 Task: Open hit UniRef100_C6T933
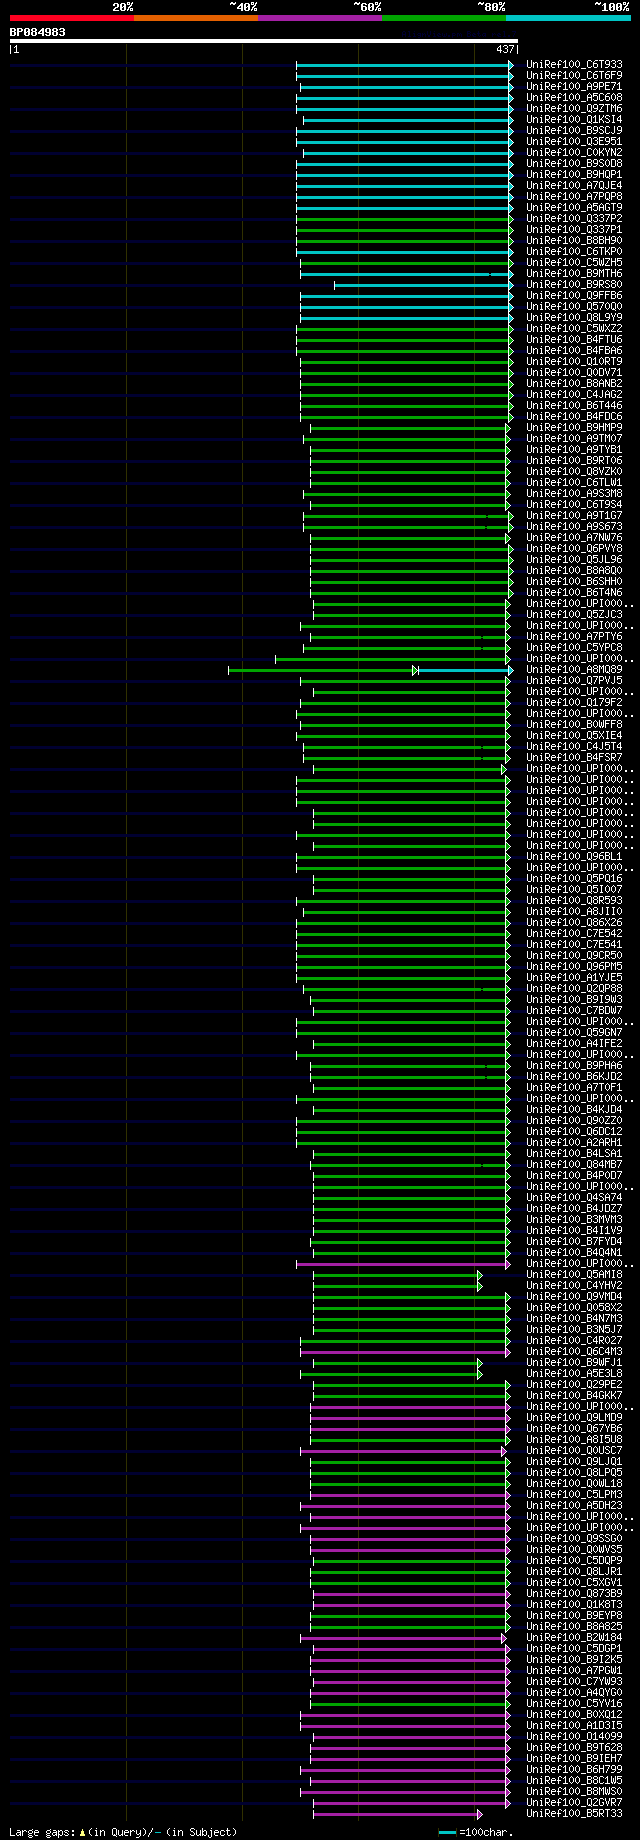[574, 65]
